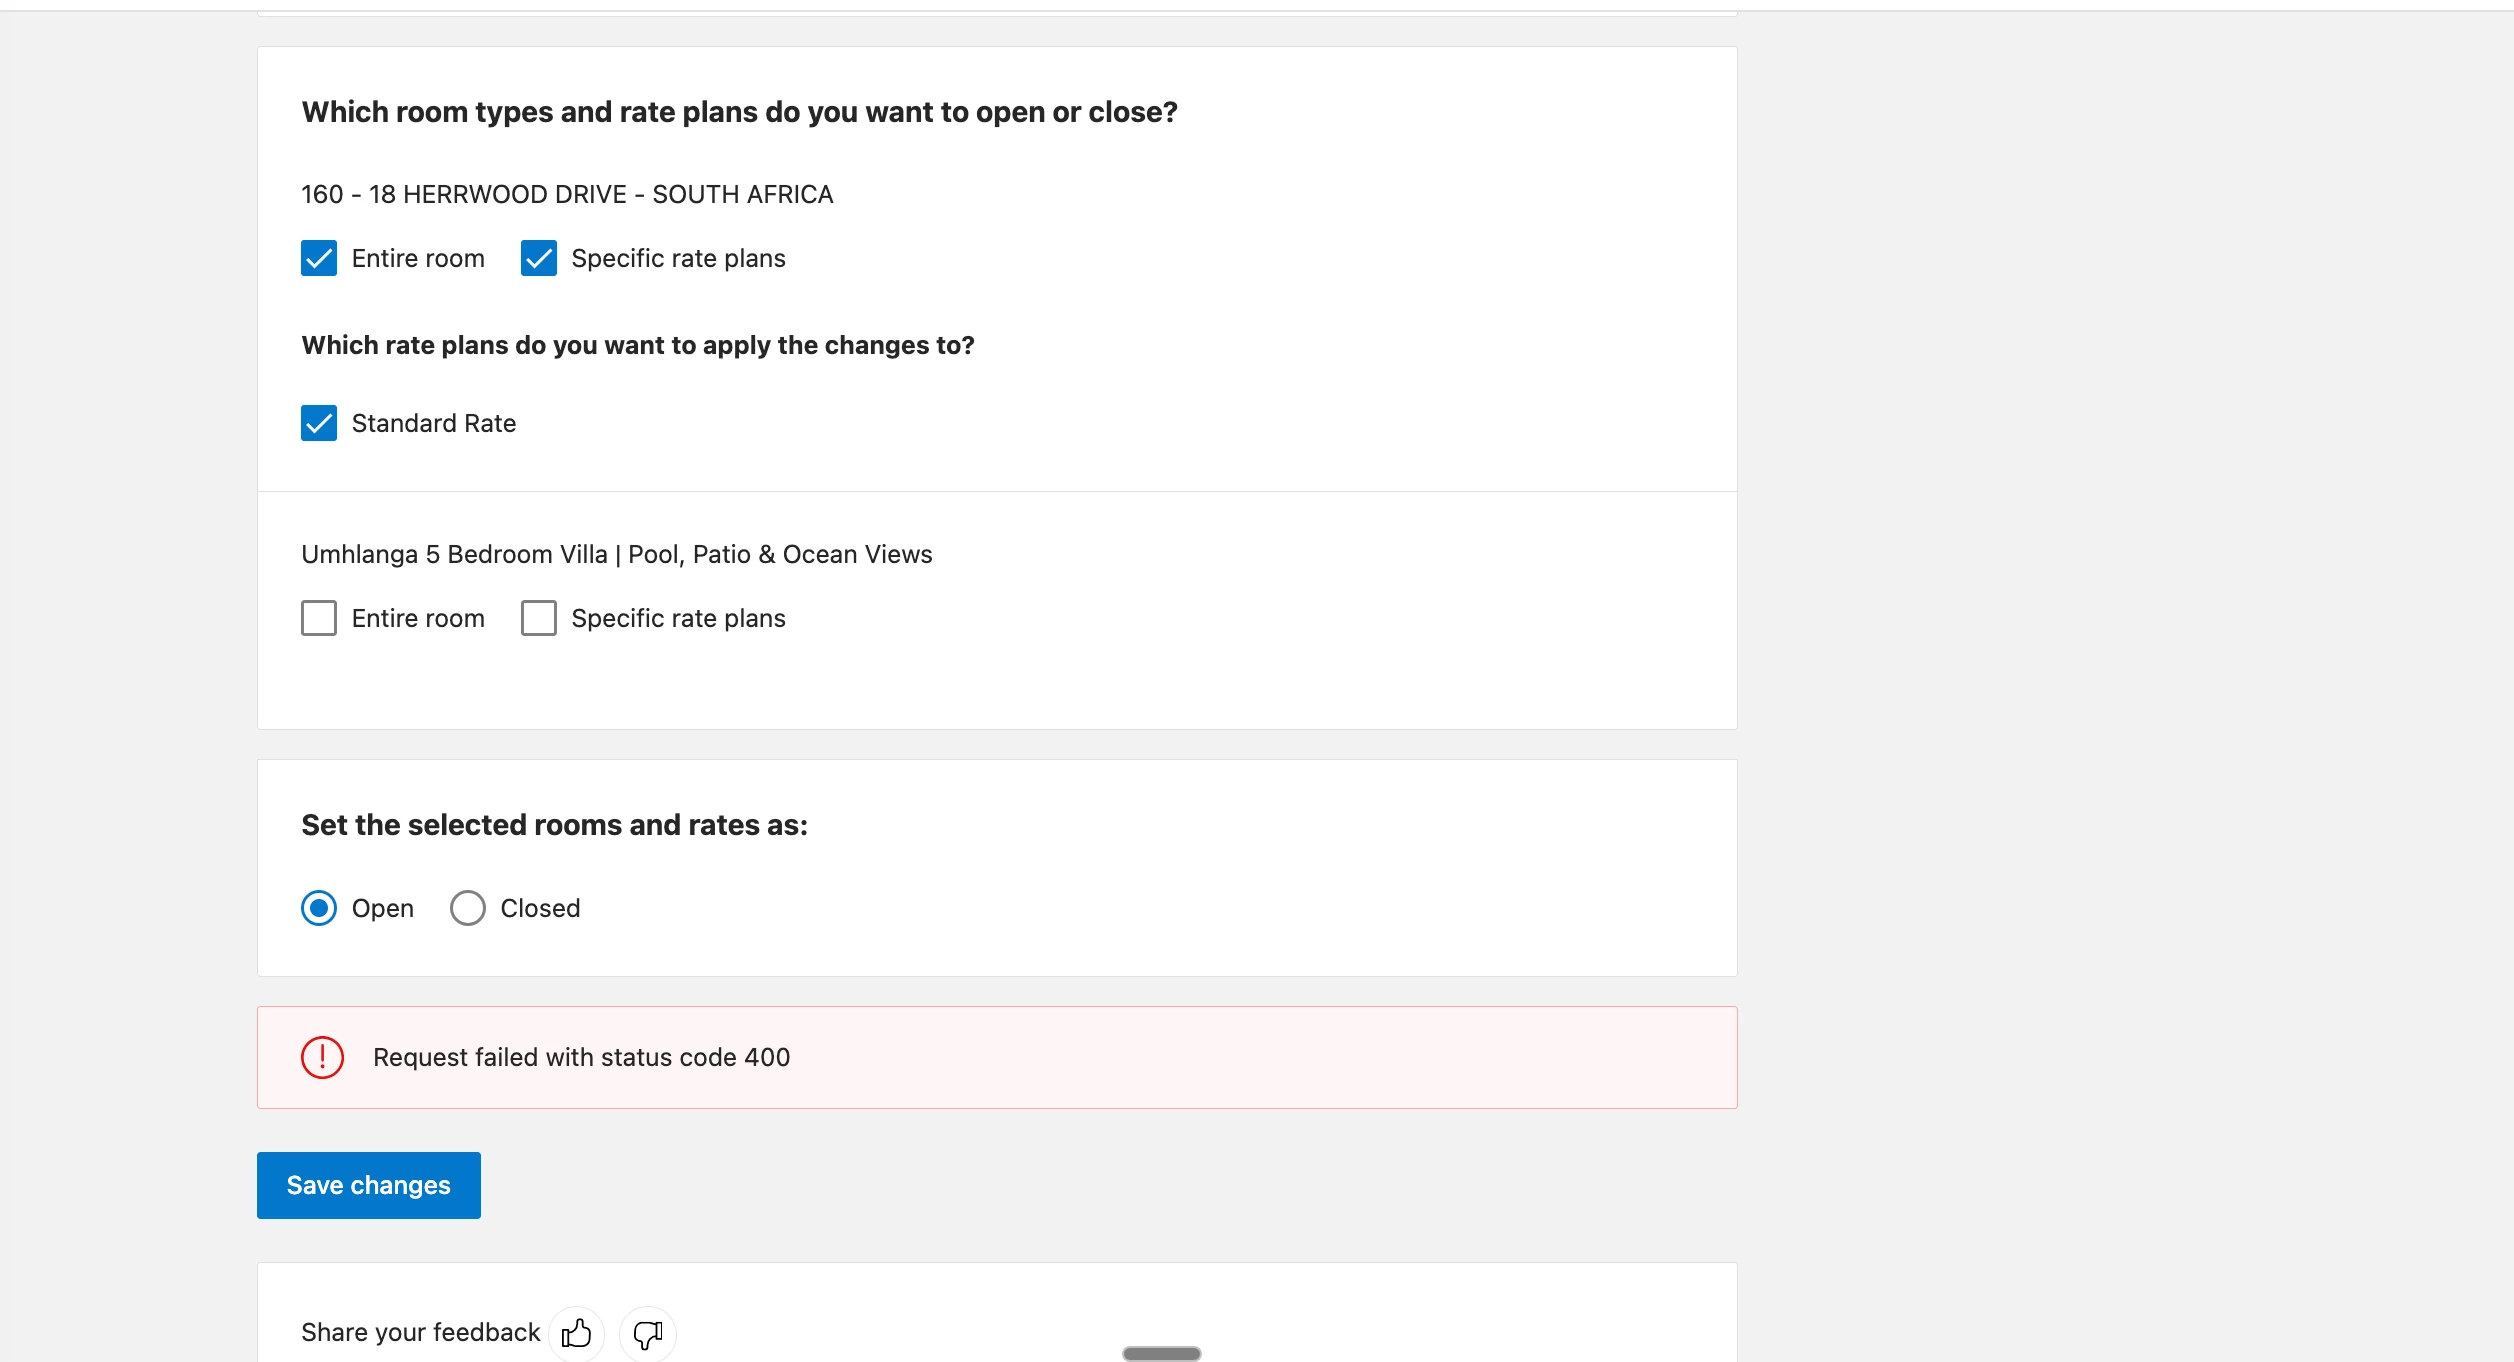Screen dimensions: 2514x1362
Task: Uncheck Entire room for Herrwood Drive
Action: point(319,258)
